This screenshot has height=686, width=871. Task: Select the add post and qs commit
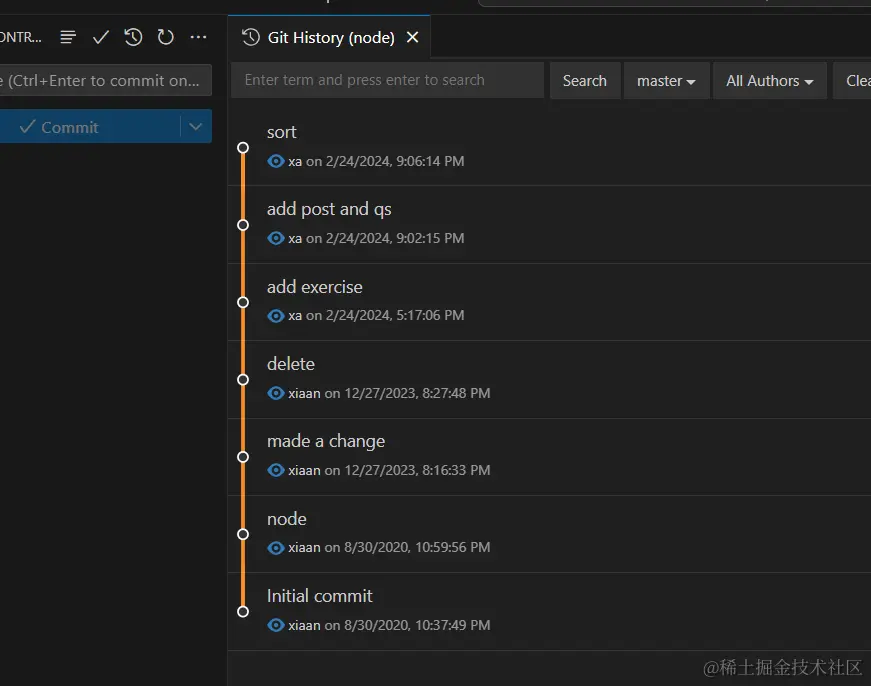point(329,209)
